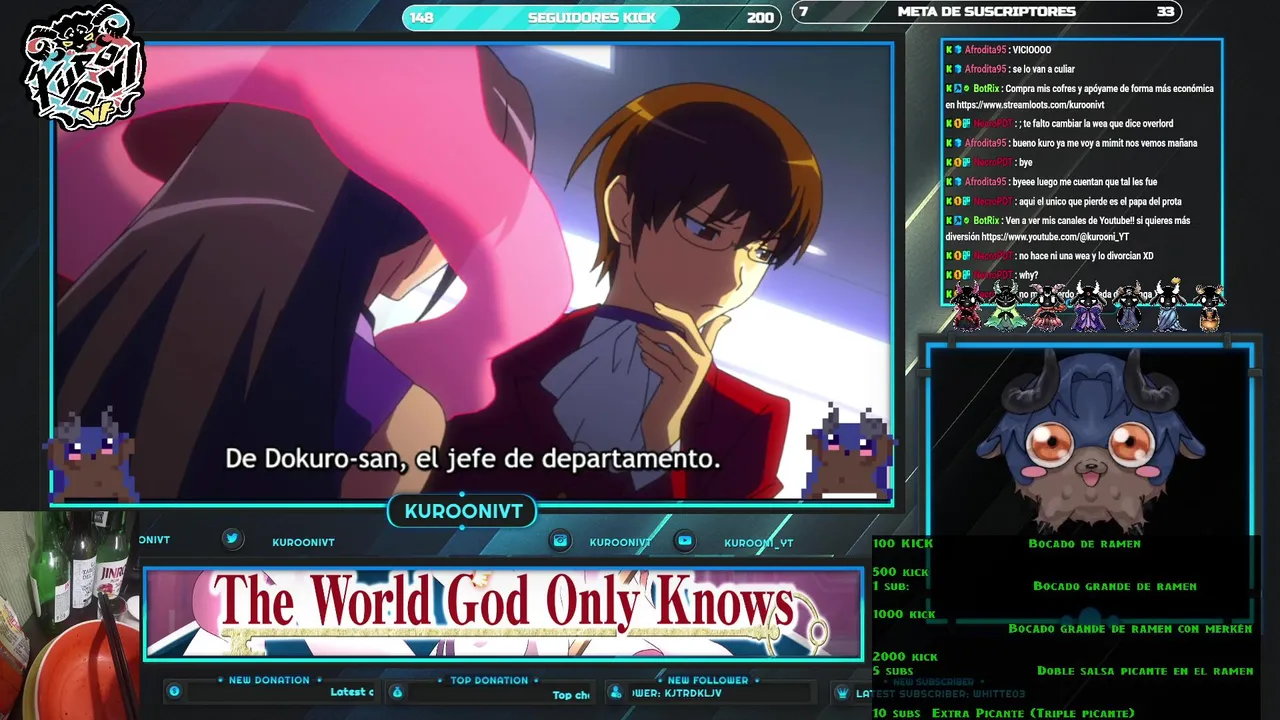Click the Seguidores Kick progress bar
The height and width of the screenshot is (720, 1280).
(x=591, y=17)
